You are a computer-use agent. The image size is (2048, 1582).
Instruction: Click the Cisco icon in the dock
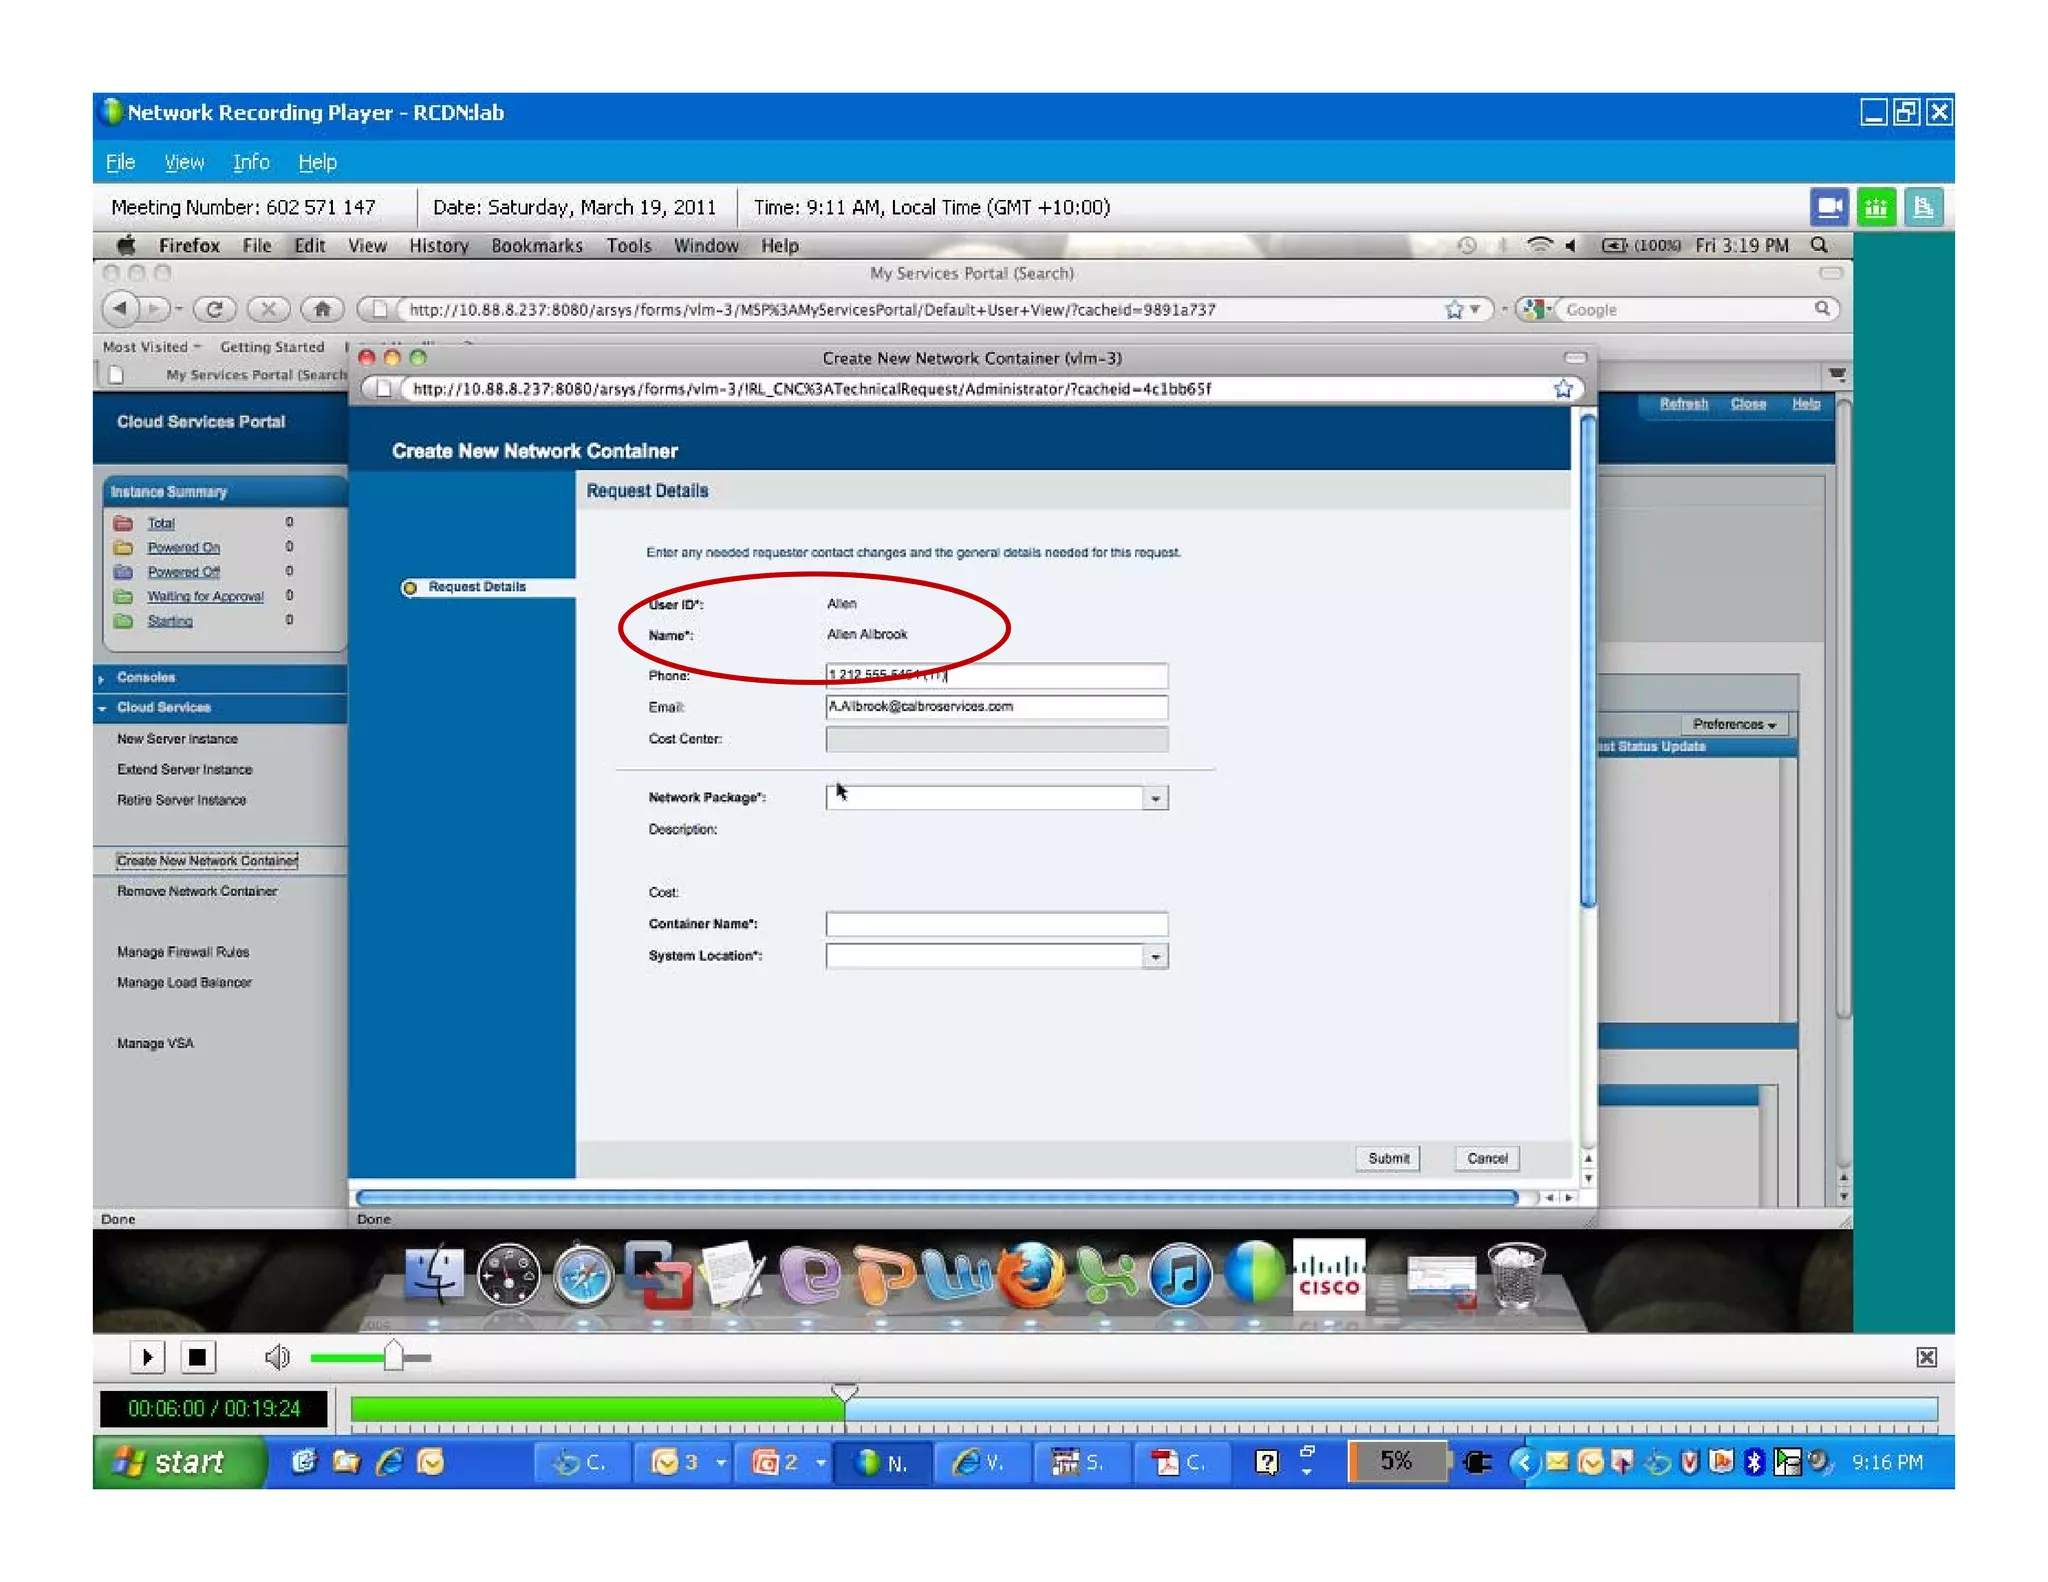pyautogui.click(x=1328, y=1273)
